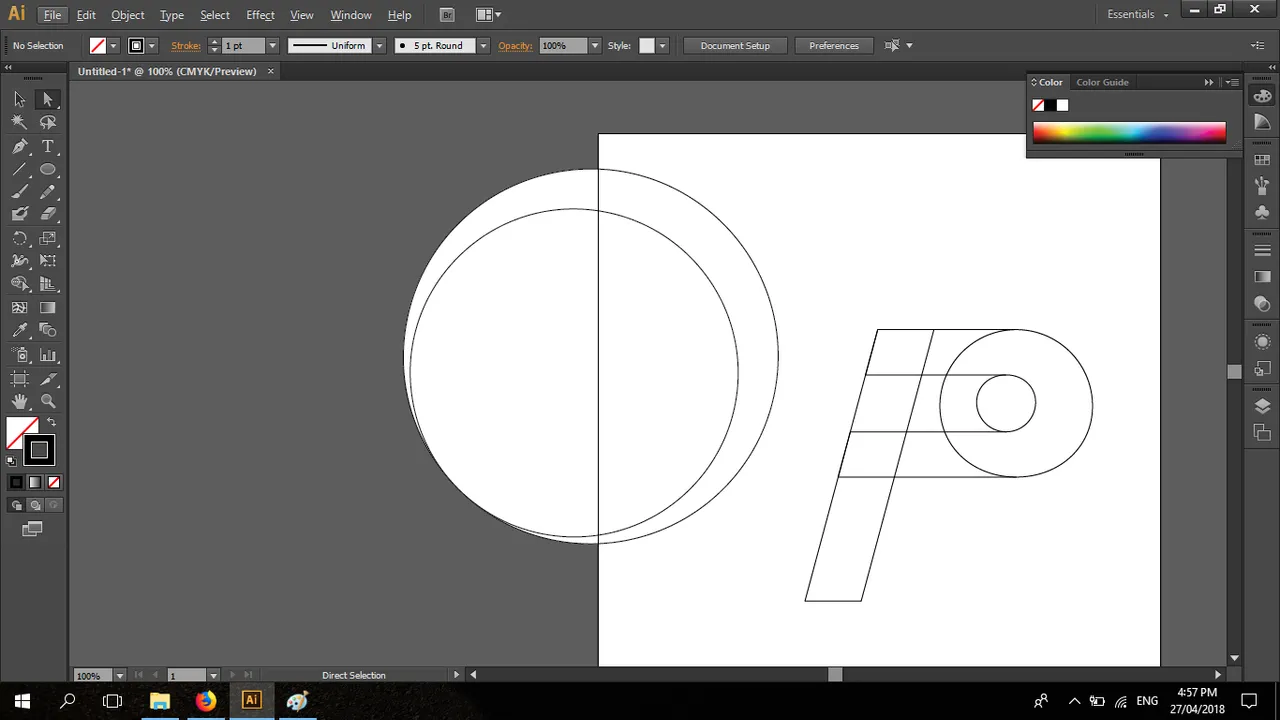Select the Ellipse tool
Image resolution: width=1280 pixels, height=720 pixels.
47,169
